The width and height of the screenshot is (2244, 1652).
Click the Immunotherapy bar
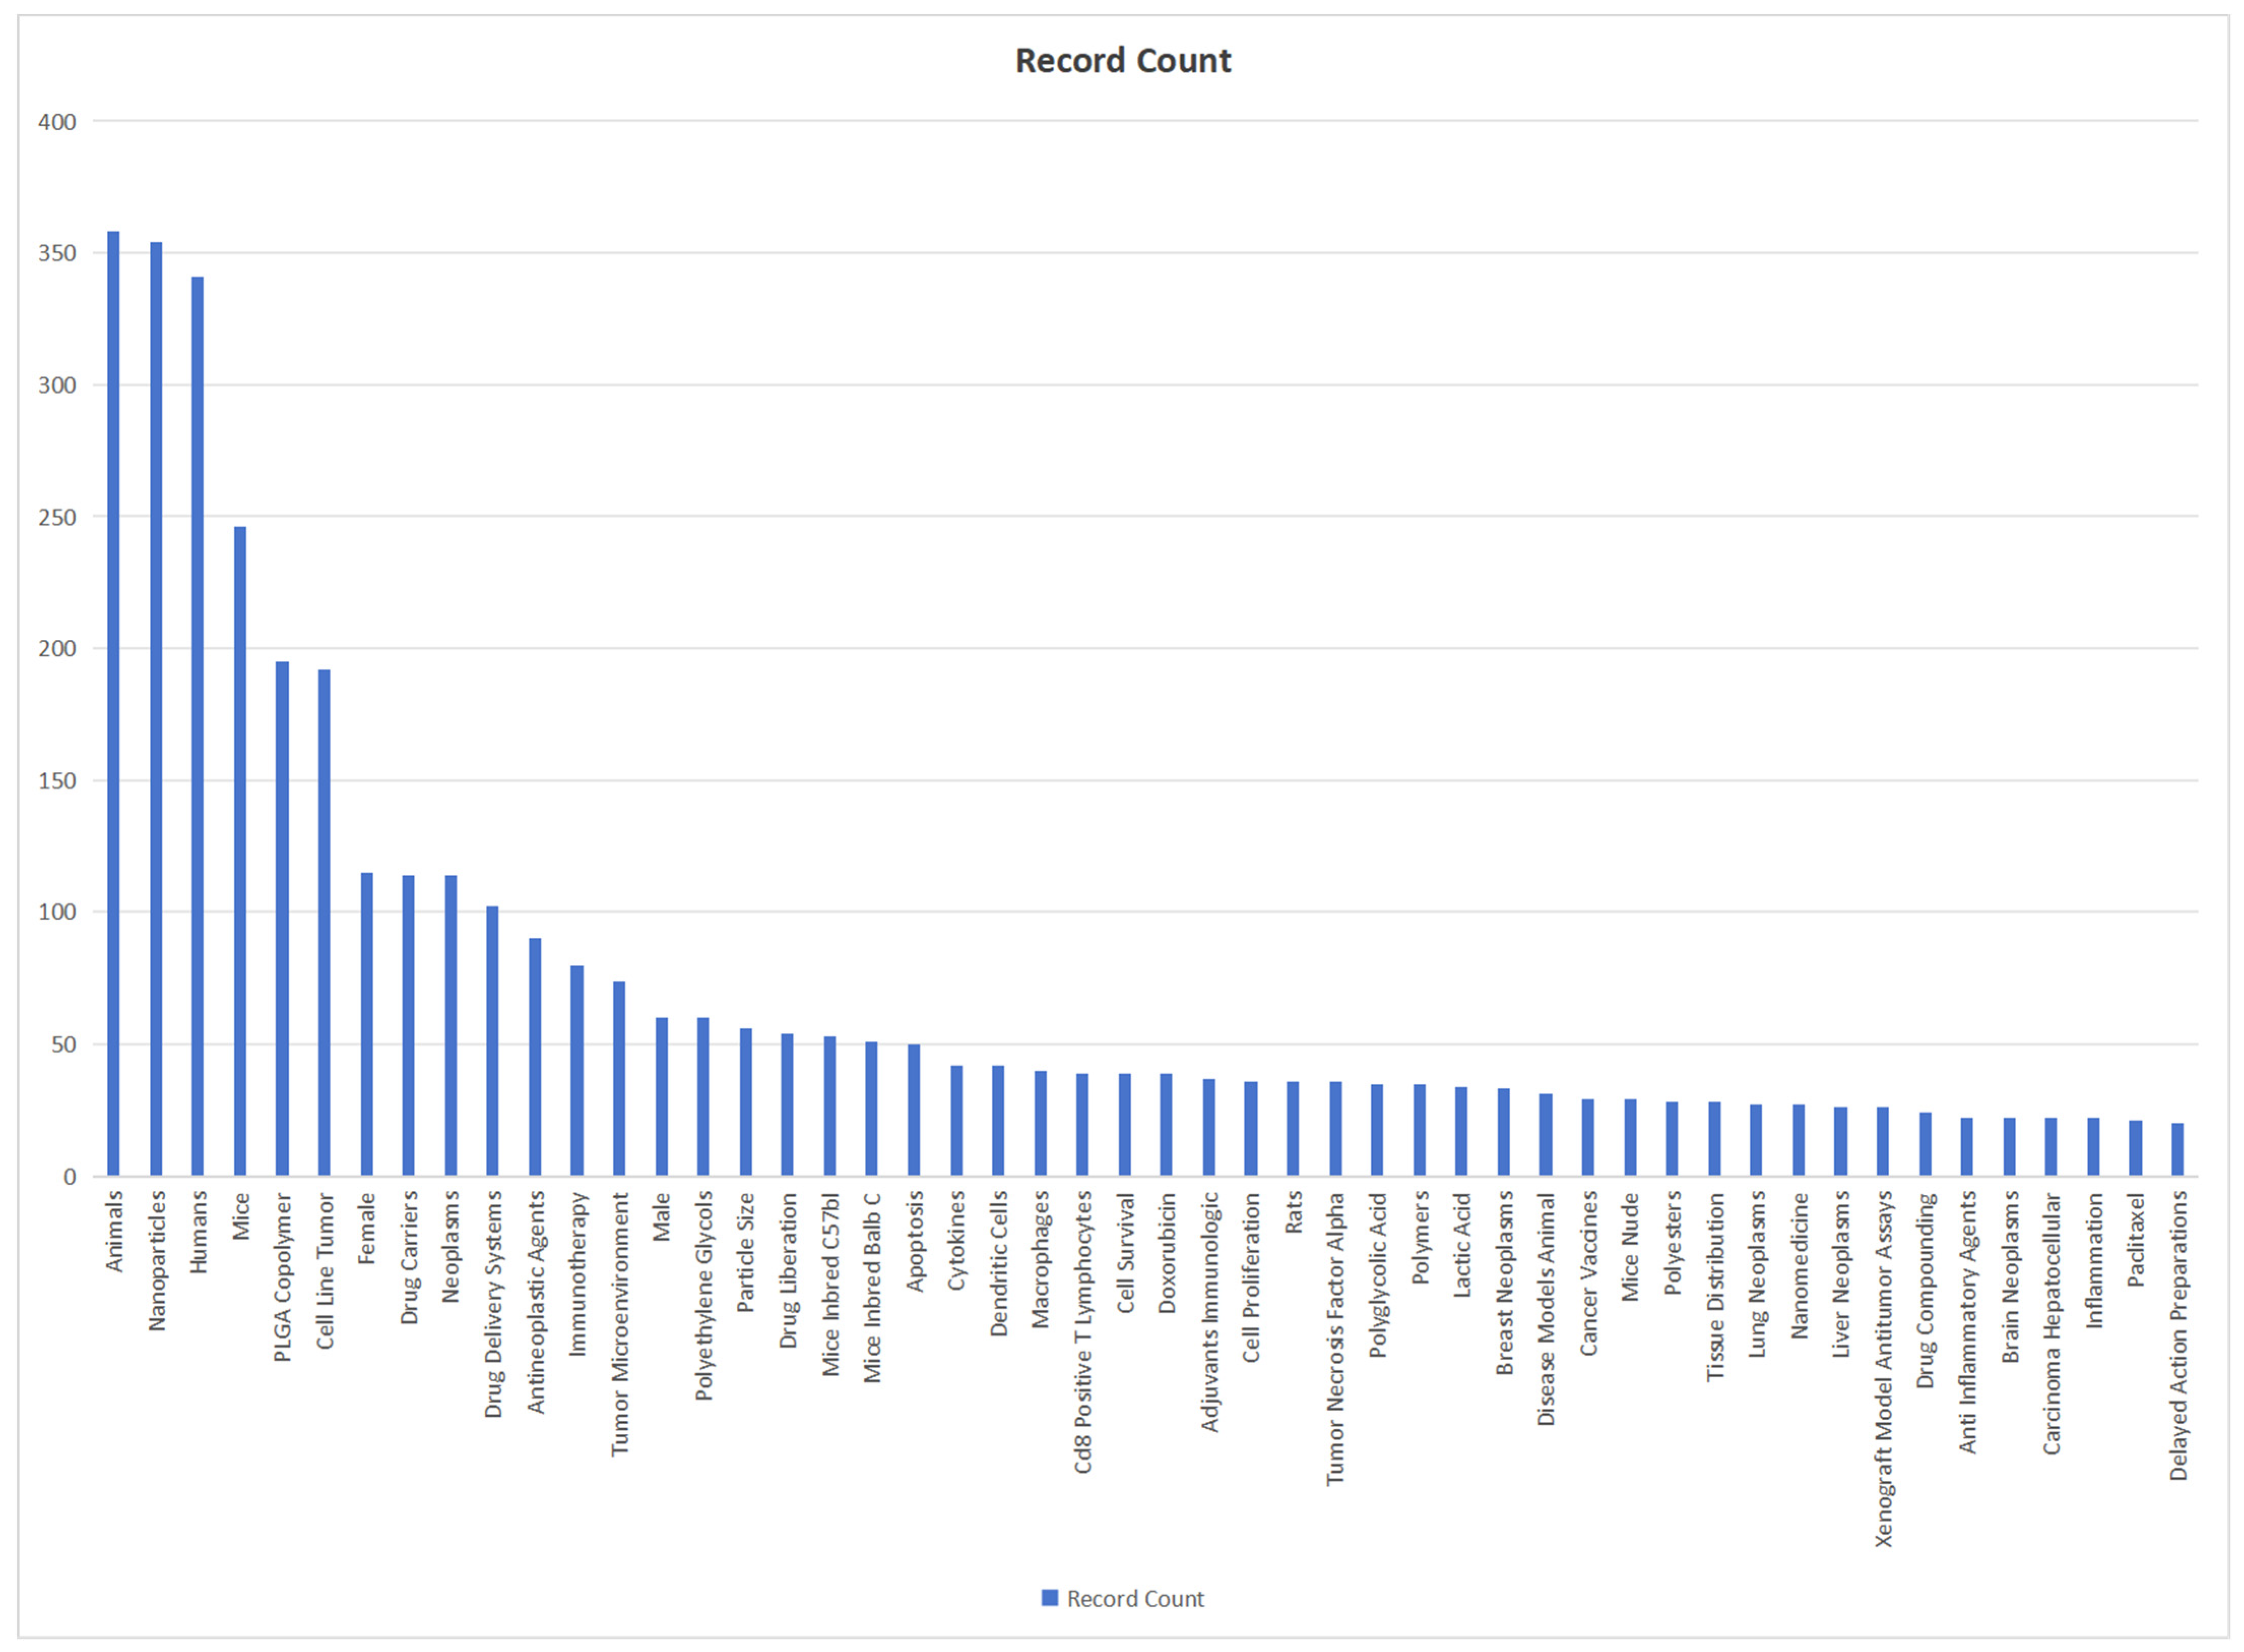(577, 1069)
